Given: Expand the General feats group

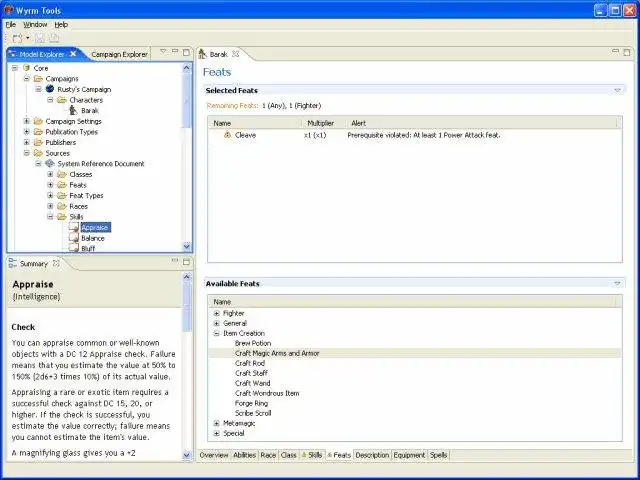Looking at the screenshot, I should point(217,323).
